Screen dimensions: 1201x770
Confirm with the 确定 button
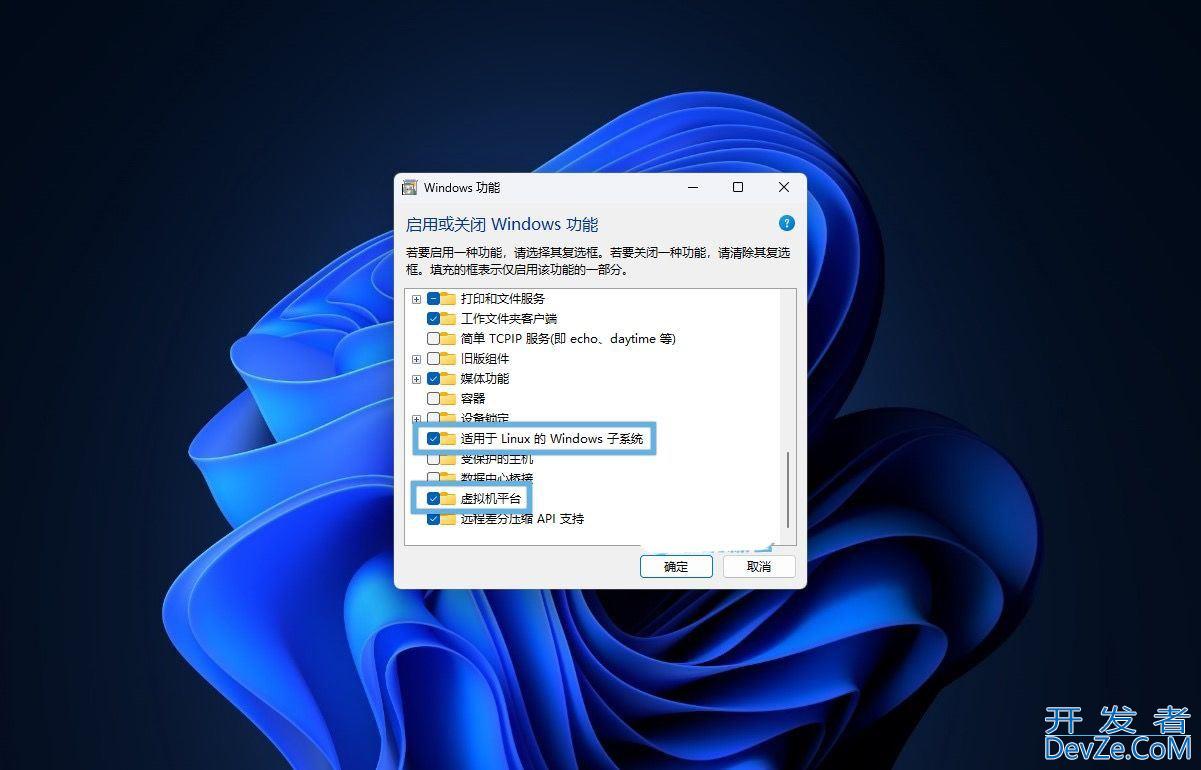[676, 566]
